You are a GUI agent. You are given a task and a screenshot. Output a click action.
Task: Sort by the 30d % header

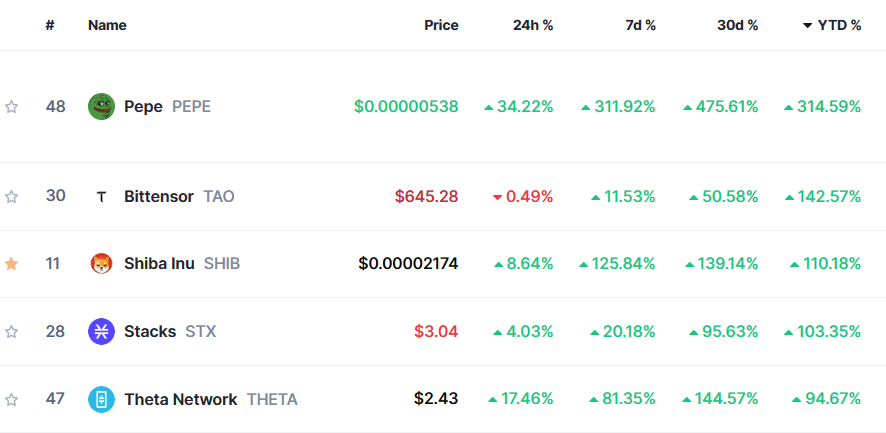[737, 25]
